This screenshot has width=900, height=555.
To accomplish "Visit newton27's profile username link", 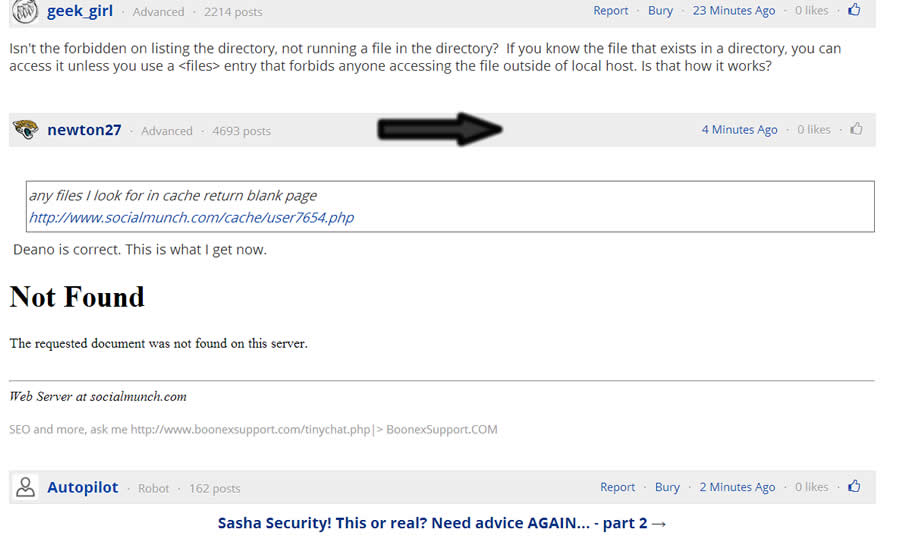I will [x=84, y=130].
